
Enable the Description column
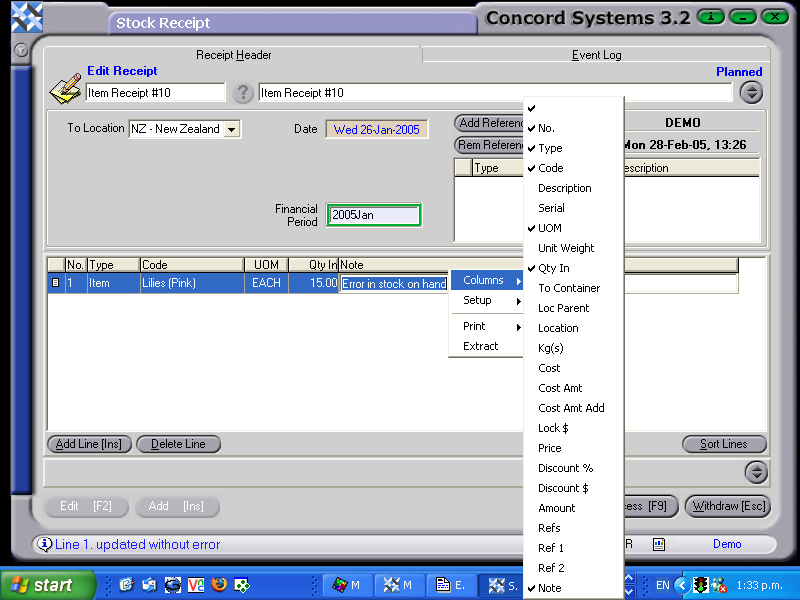pos(565,188)
